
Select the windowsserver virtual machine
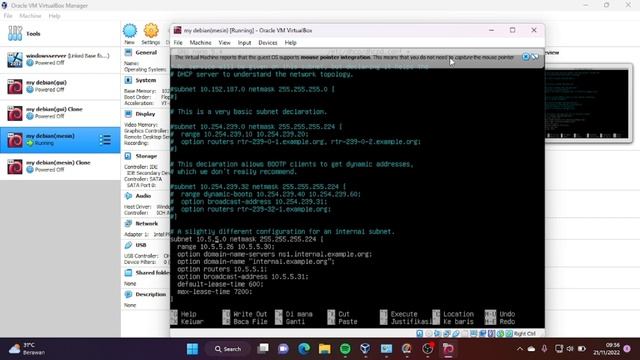coord(60,59)
